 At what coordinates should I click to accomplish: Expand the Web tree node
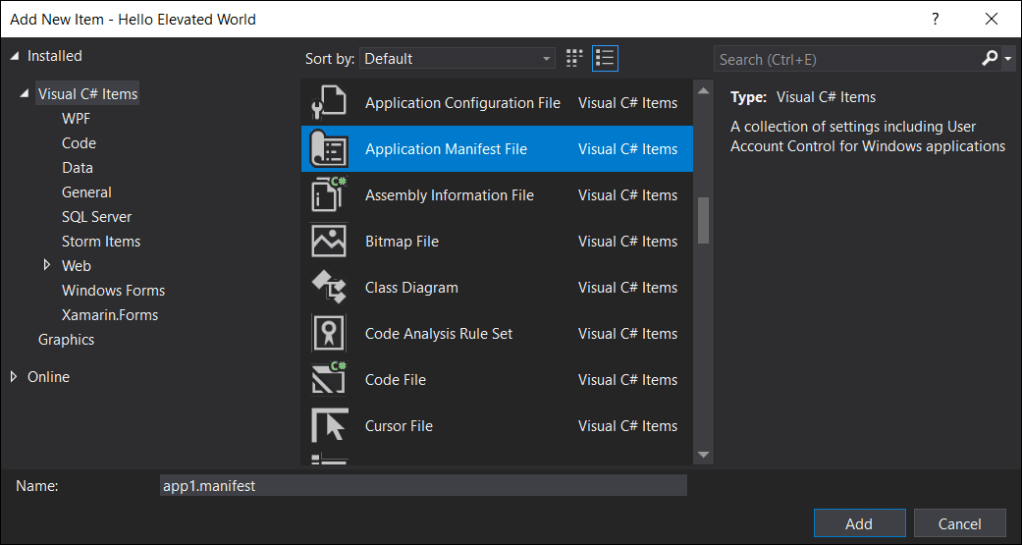click(47, 265)
